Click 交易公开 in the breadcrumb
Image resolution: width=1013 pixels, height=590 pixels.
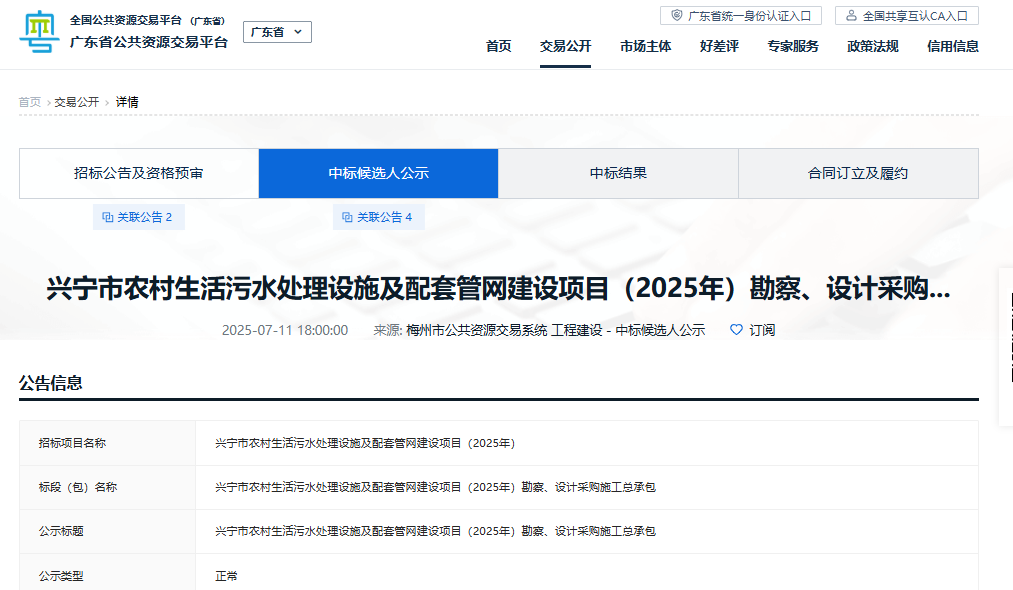click(x=77, y=102)
